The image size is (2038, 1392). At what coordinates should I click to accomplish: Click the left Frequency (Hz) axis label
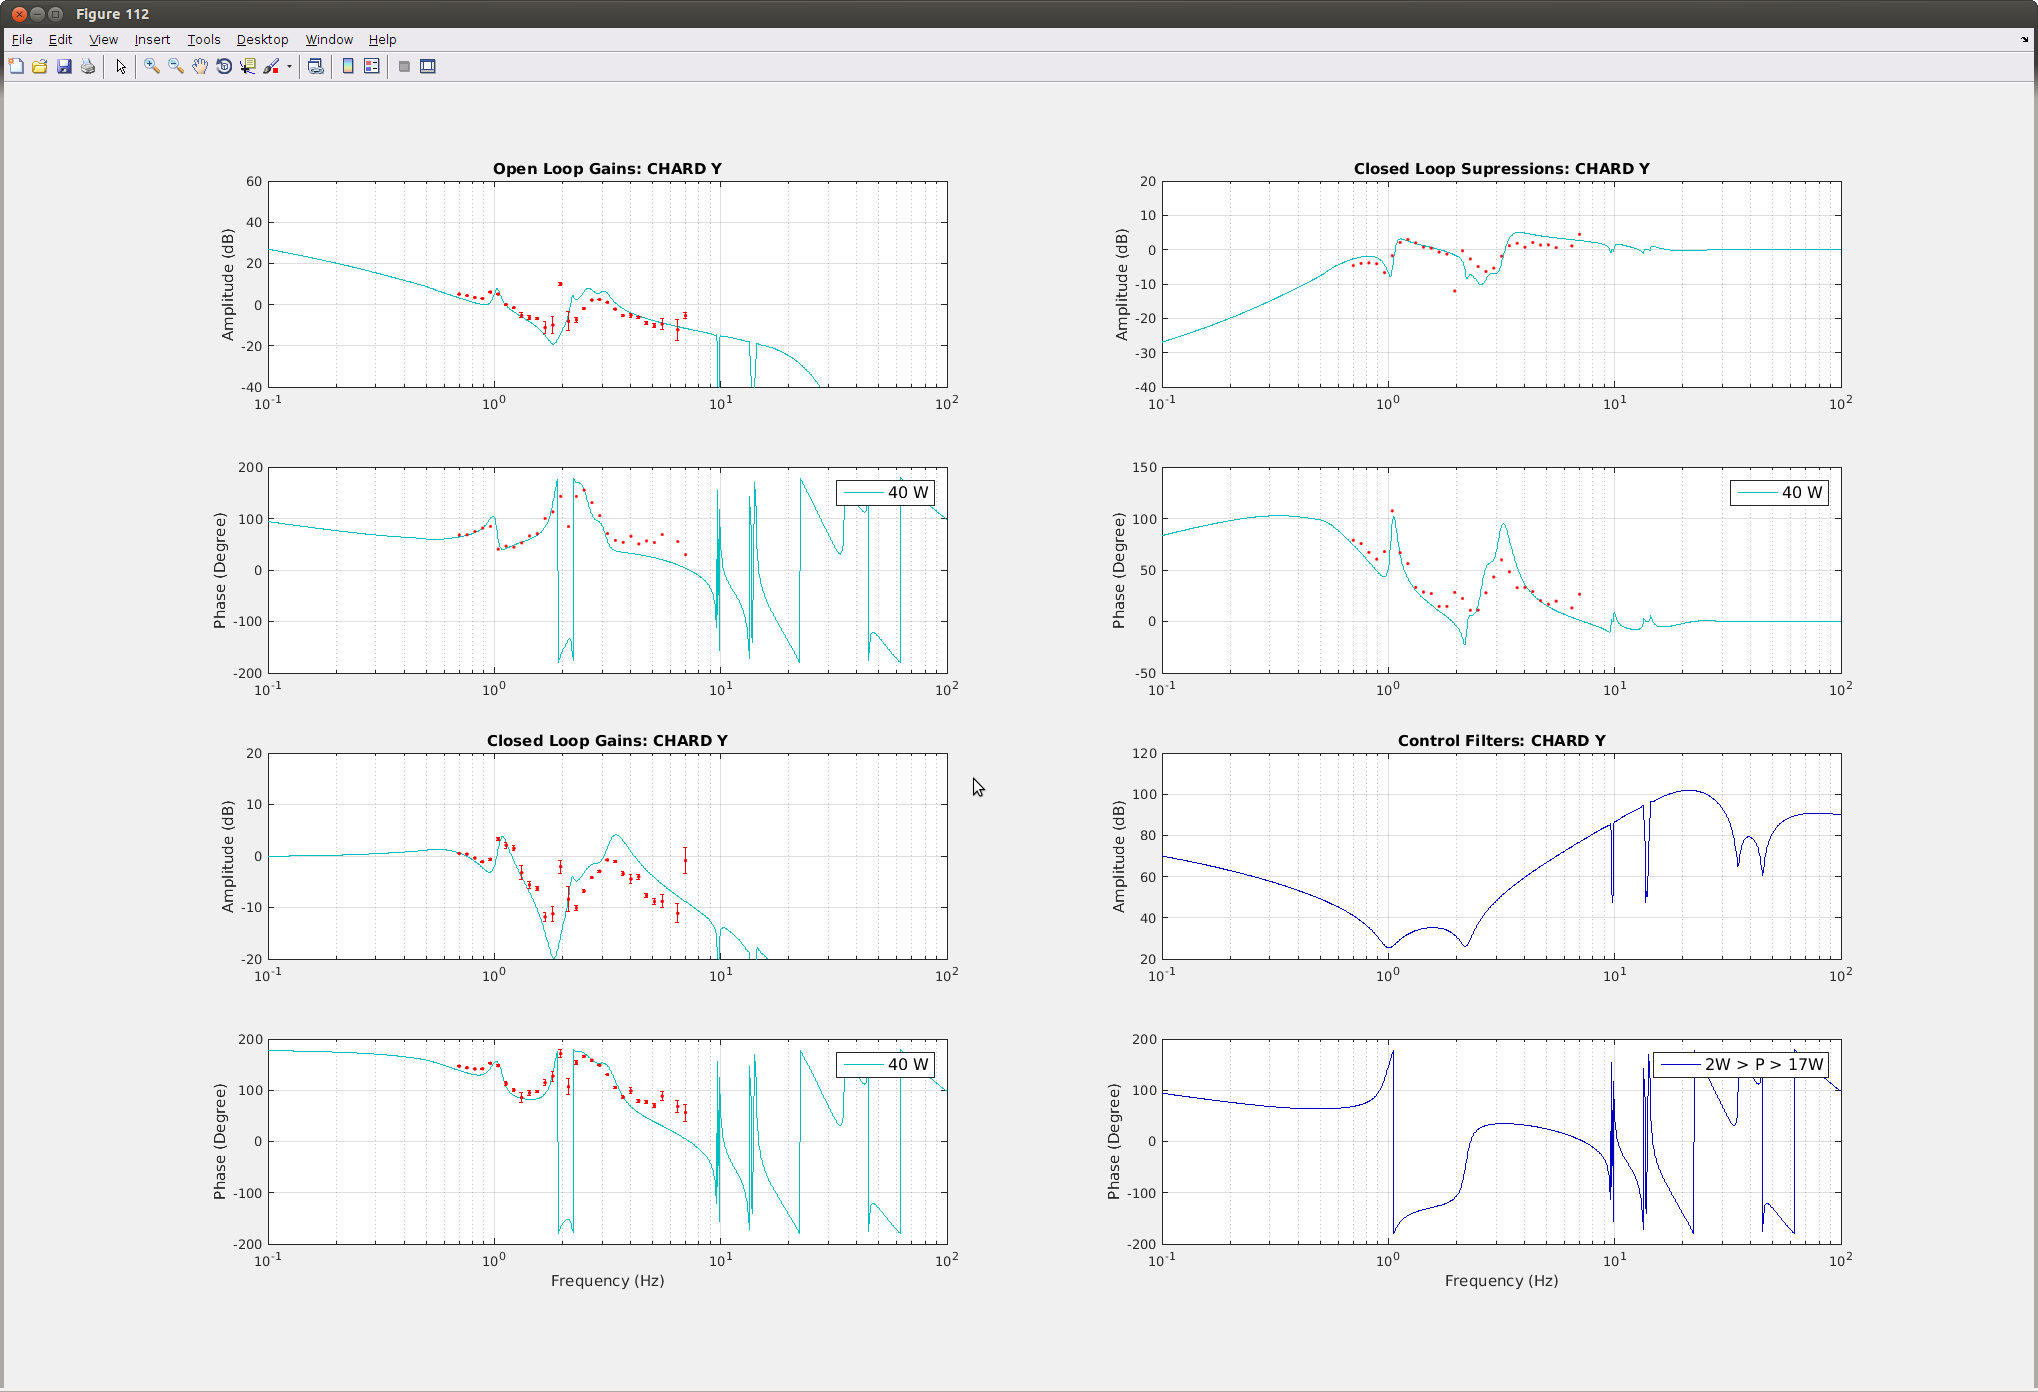coord(607,1281)
